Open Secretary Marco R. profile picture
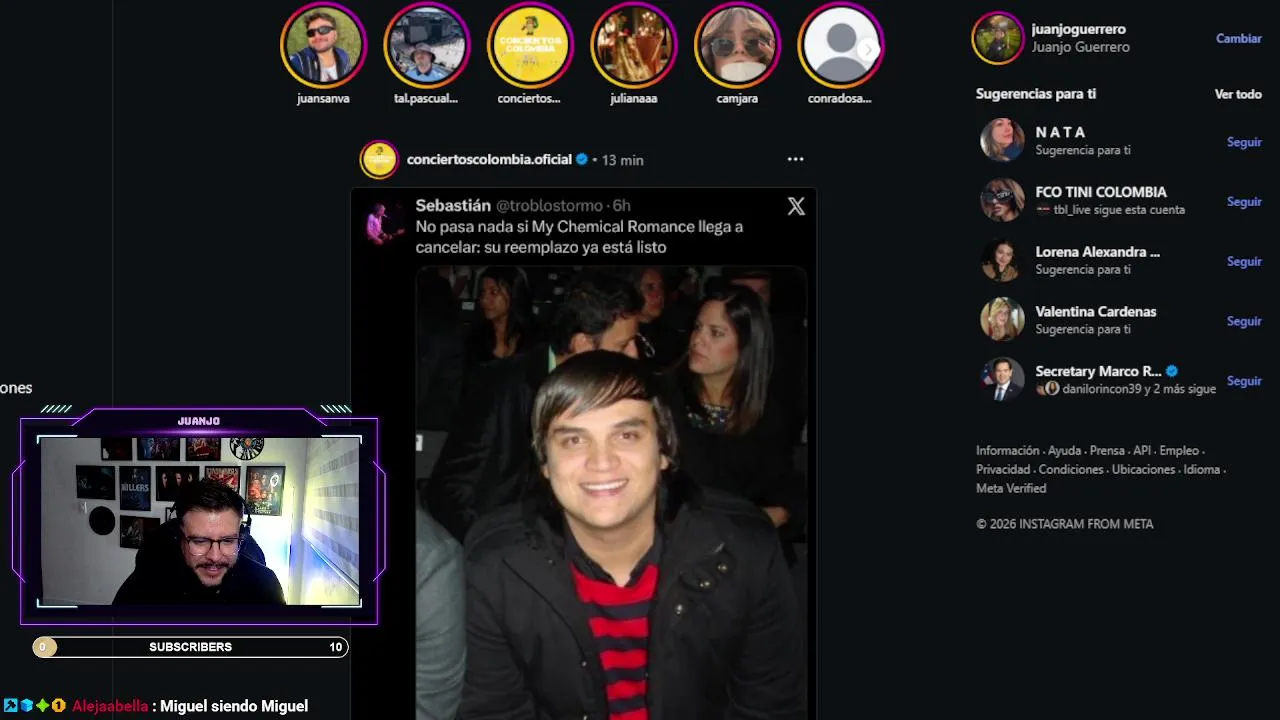The width and height of the screenshot is (1280, 720). (x=1002, y=380)
